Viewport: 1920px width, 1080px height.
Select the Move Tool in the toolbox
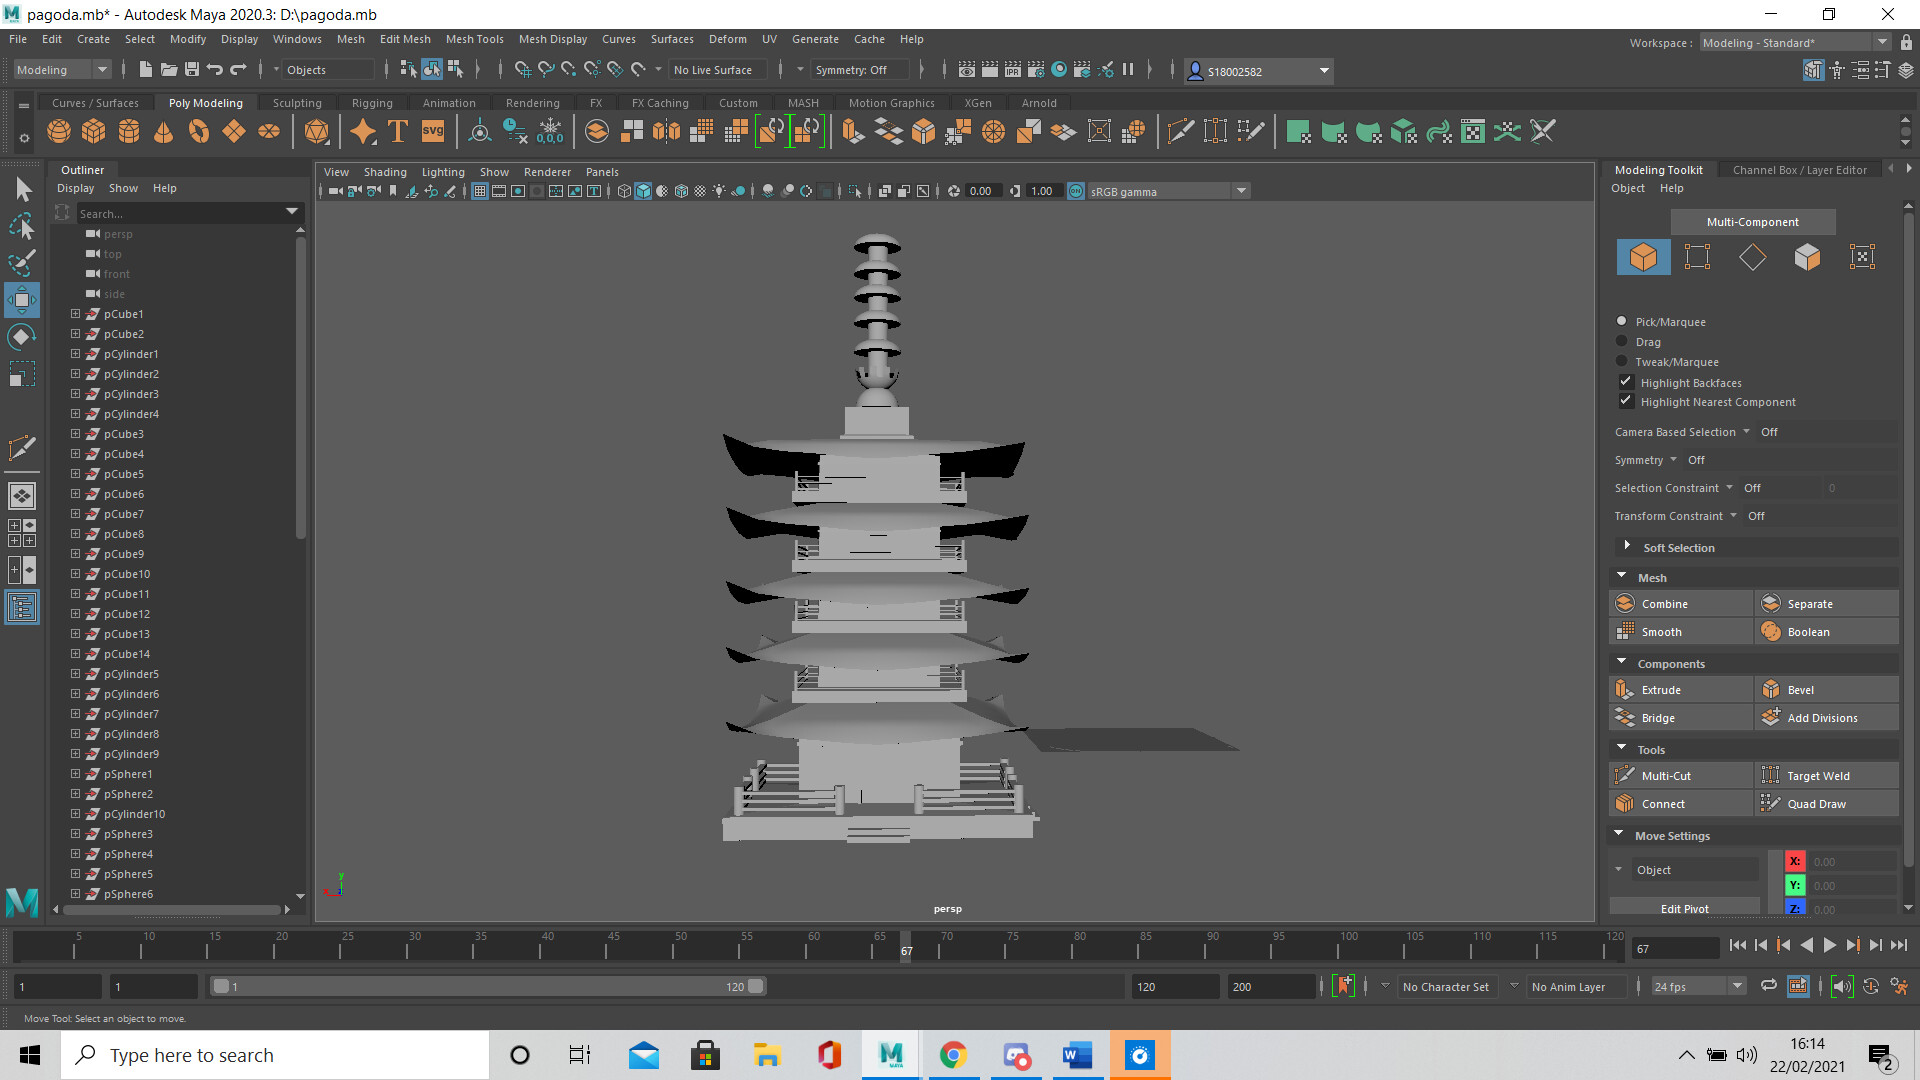[x=22, y=299]
